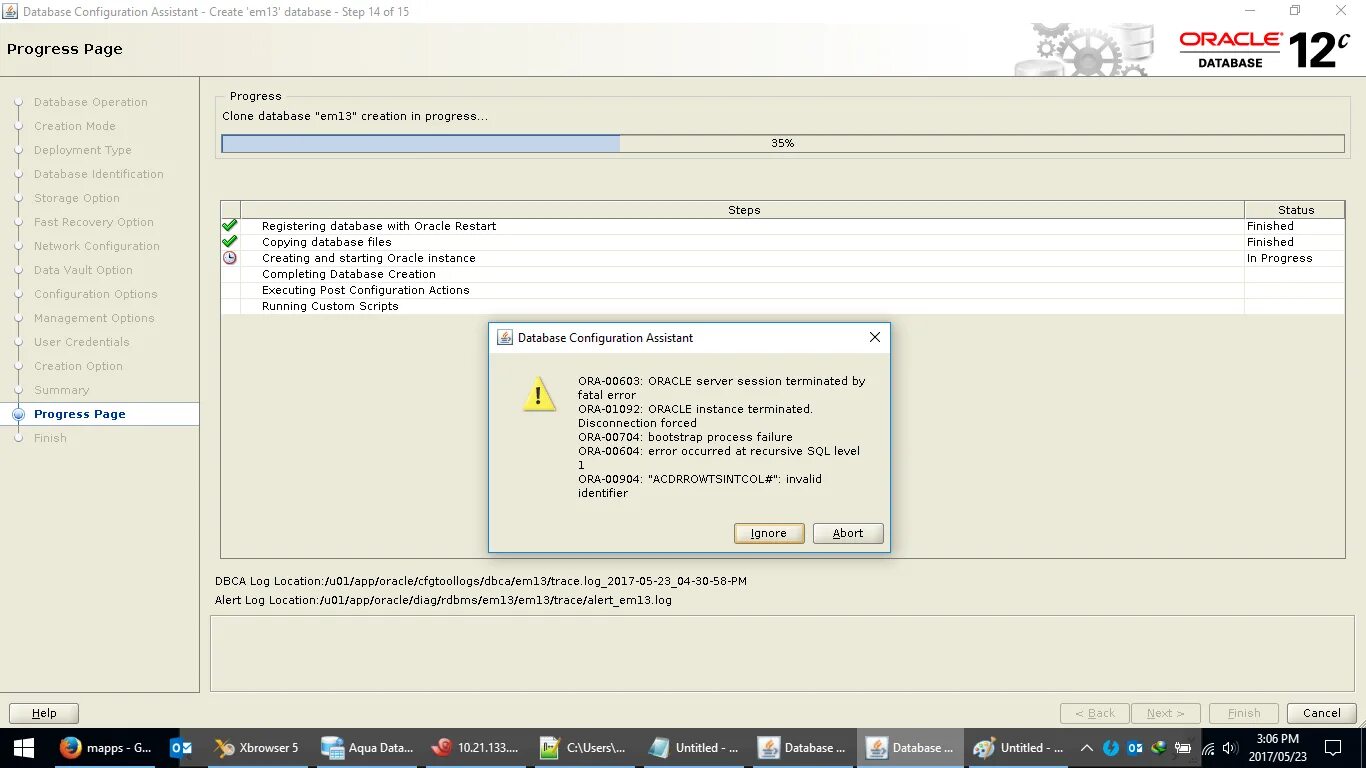Viewport: 1366px width, 768px height.
Task: Click the yellow warning triangle icon
Action: (539, 395)
